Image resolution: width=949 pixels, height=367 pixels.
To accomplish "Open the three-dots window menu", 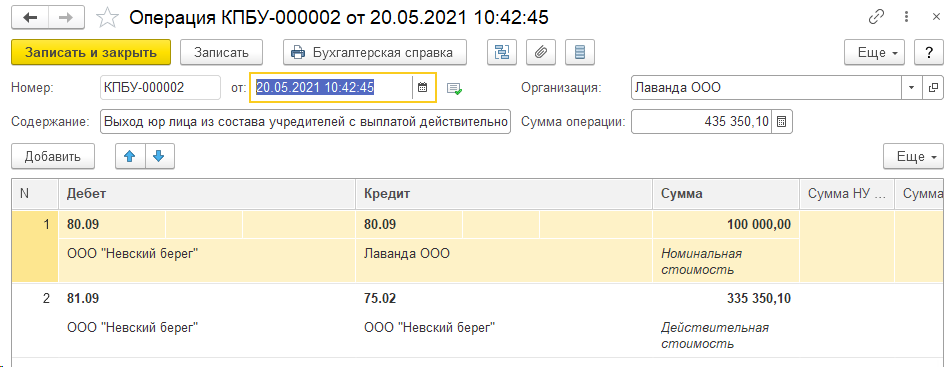I will point(906,18).
